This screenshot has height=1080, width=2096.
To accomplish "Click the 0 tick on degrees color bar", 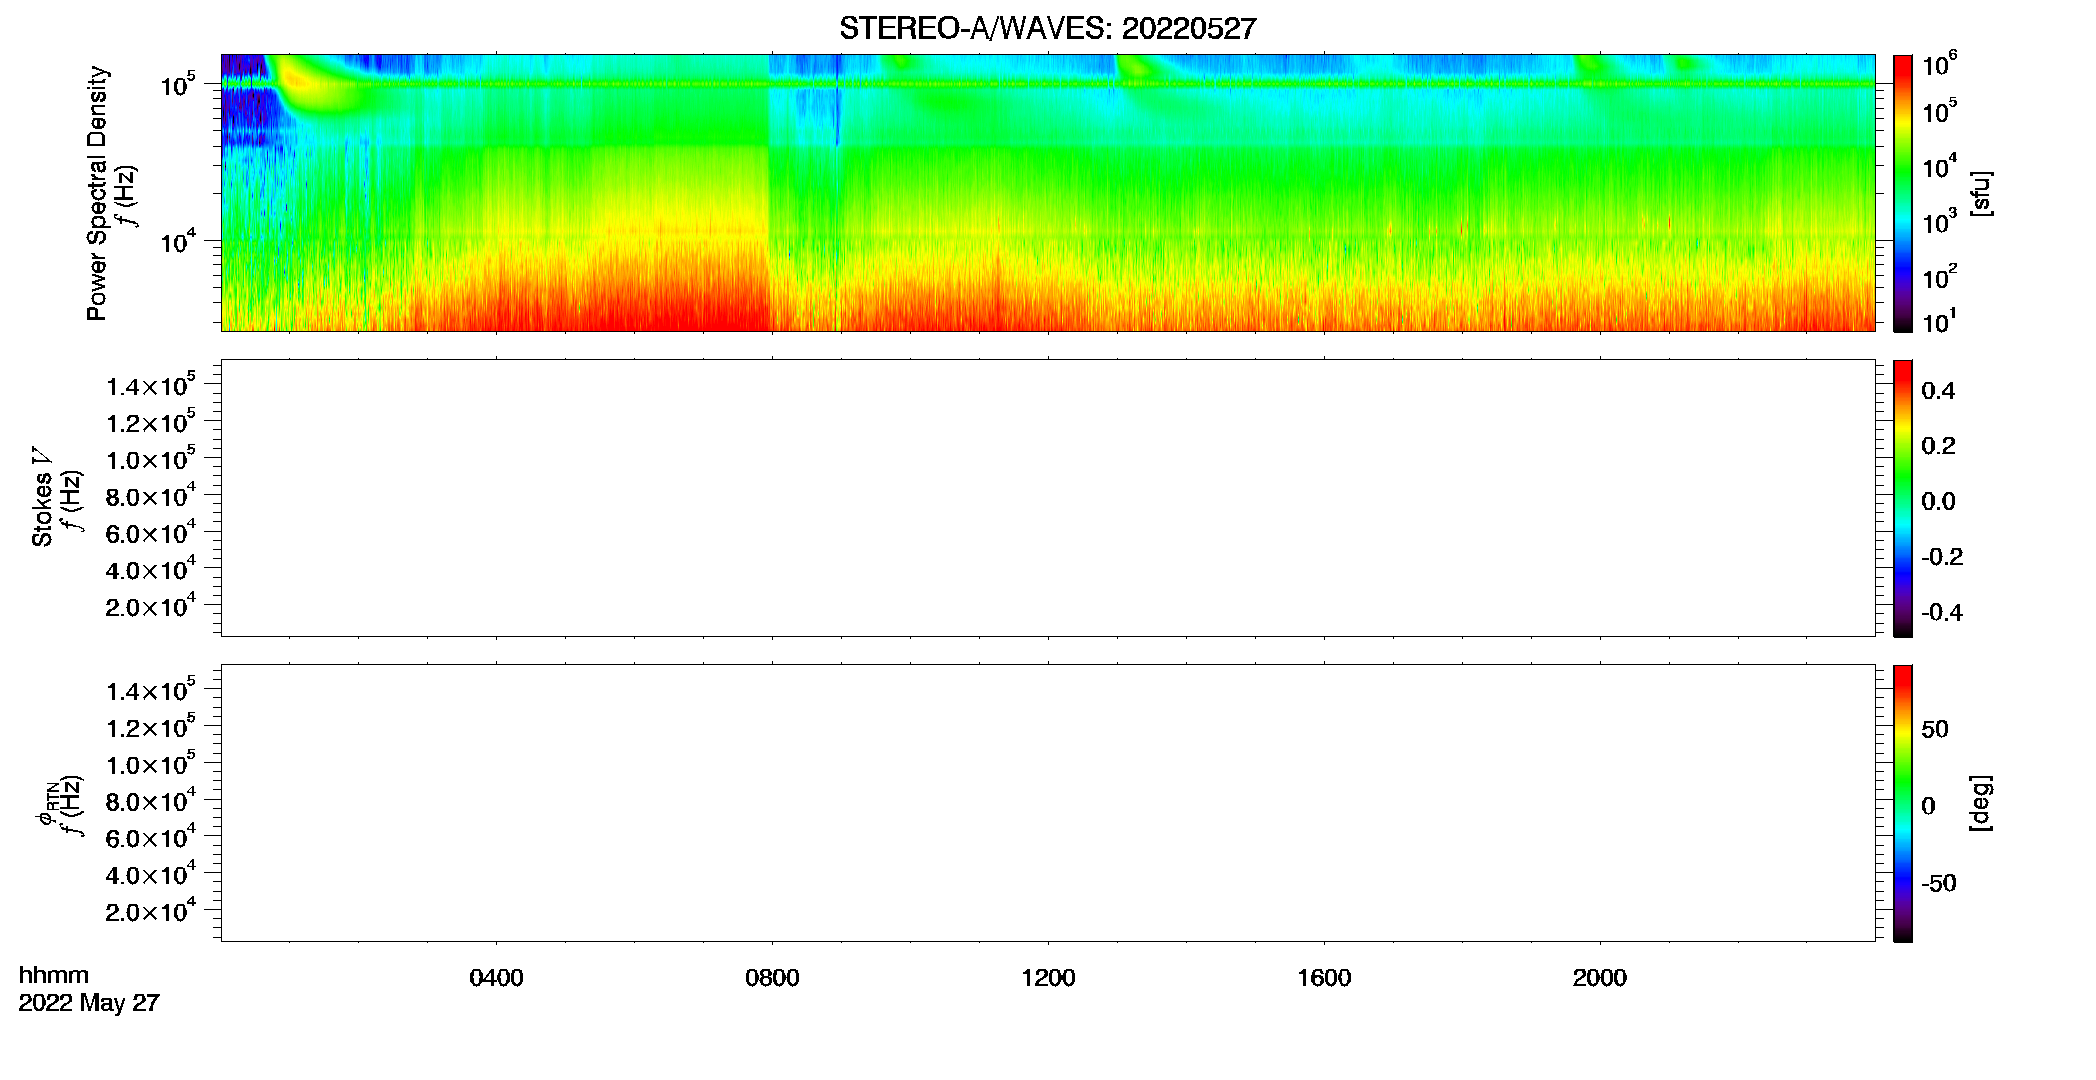I will click(x=1928, y=806).
